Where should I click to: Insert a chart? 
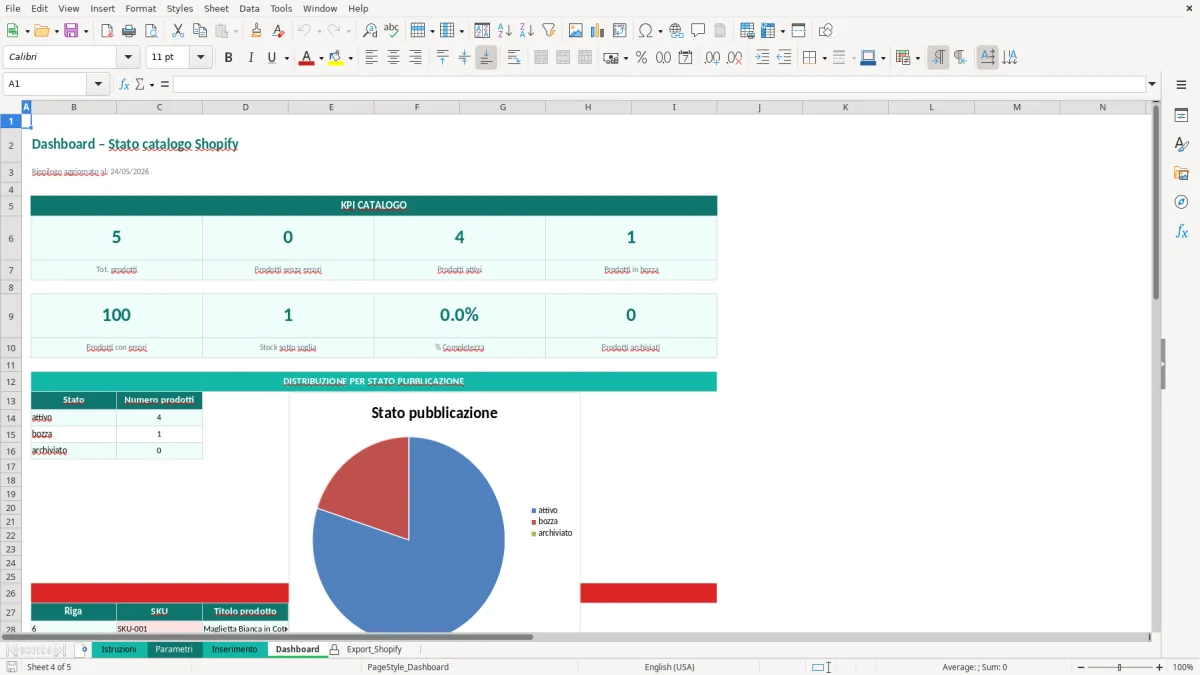pyautogui.click(x=598, y=31)
